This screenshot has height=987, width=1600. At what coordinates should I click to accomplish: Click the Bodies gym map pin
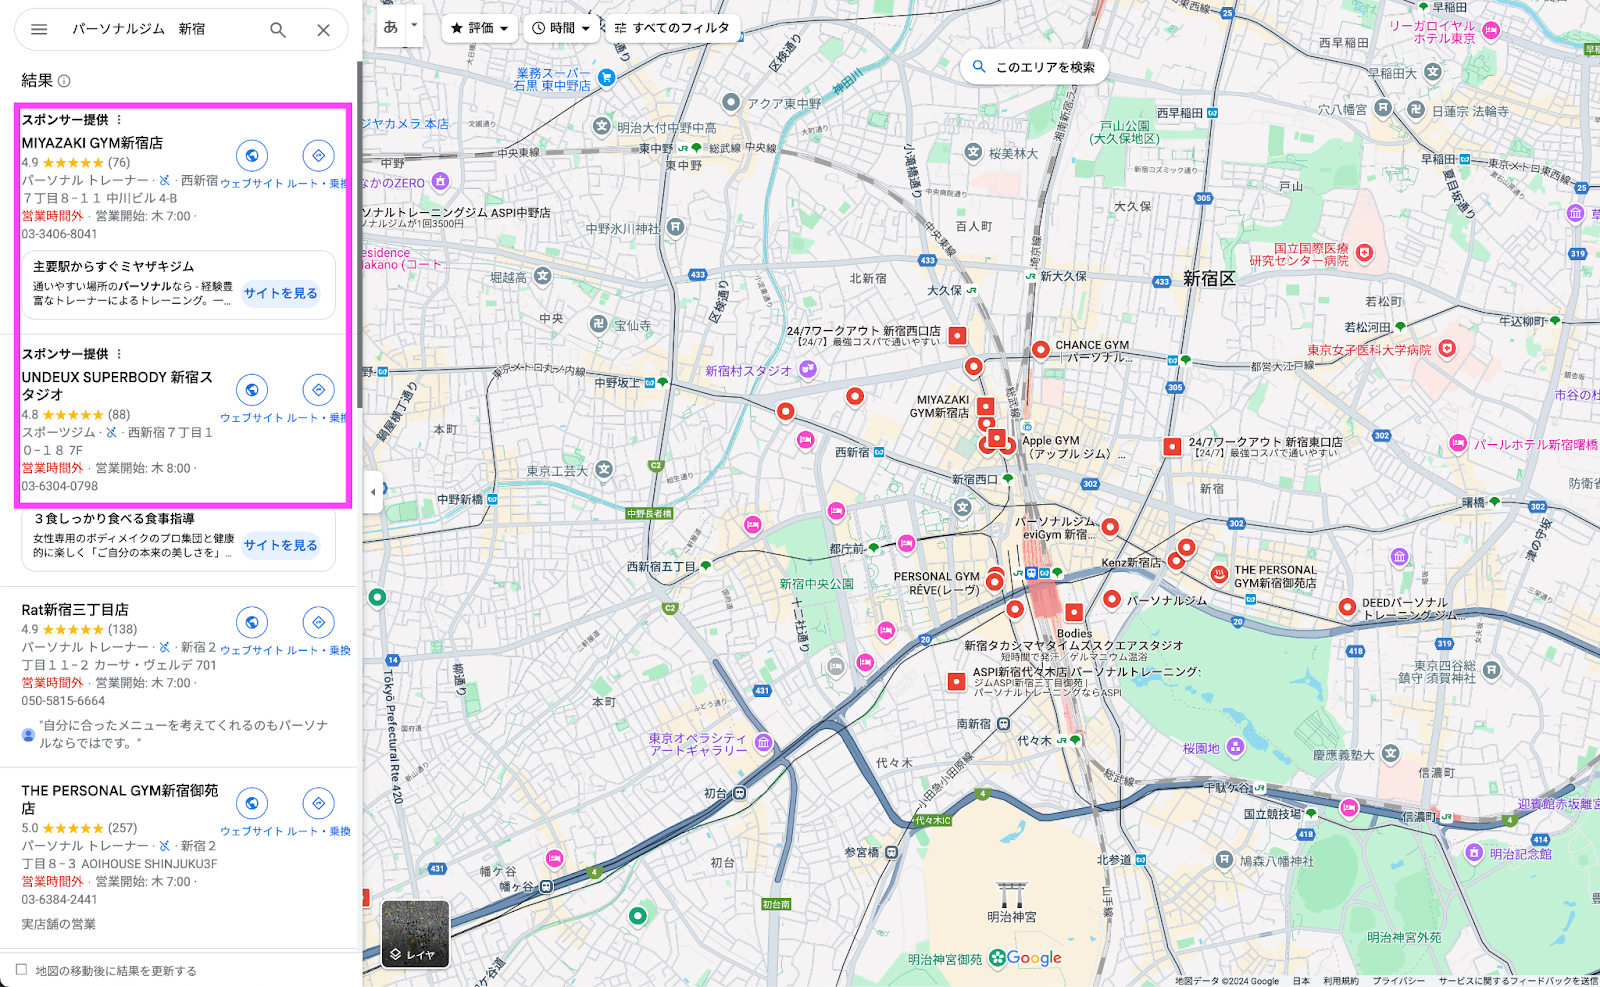[x=1074, y=612]
